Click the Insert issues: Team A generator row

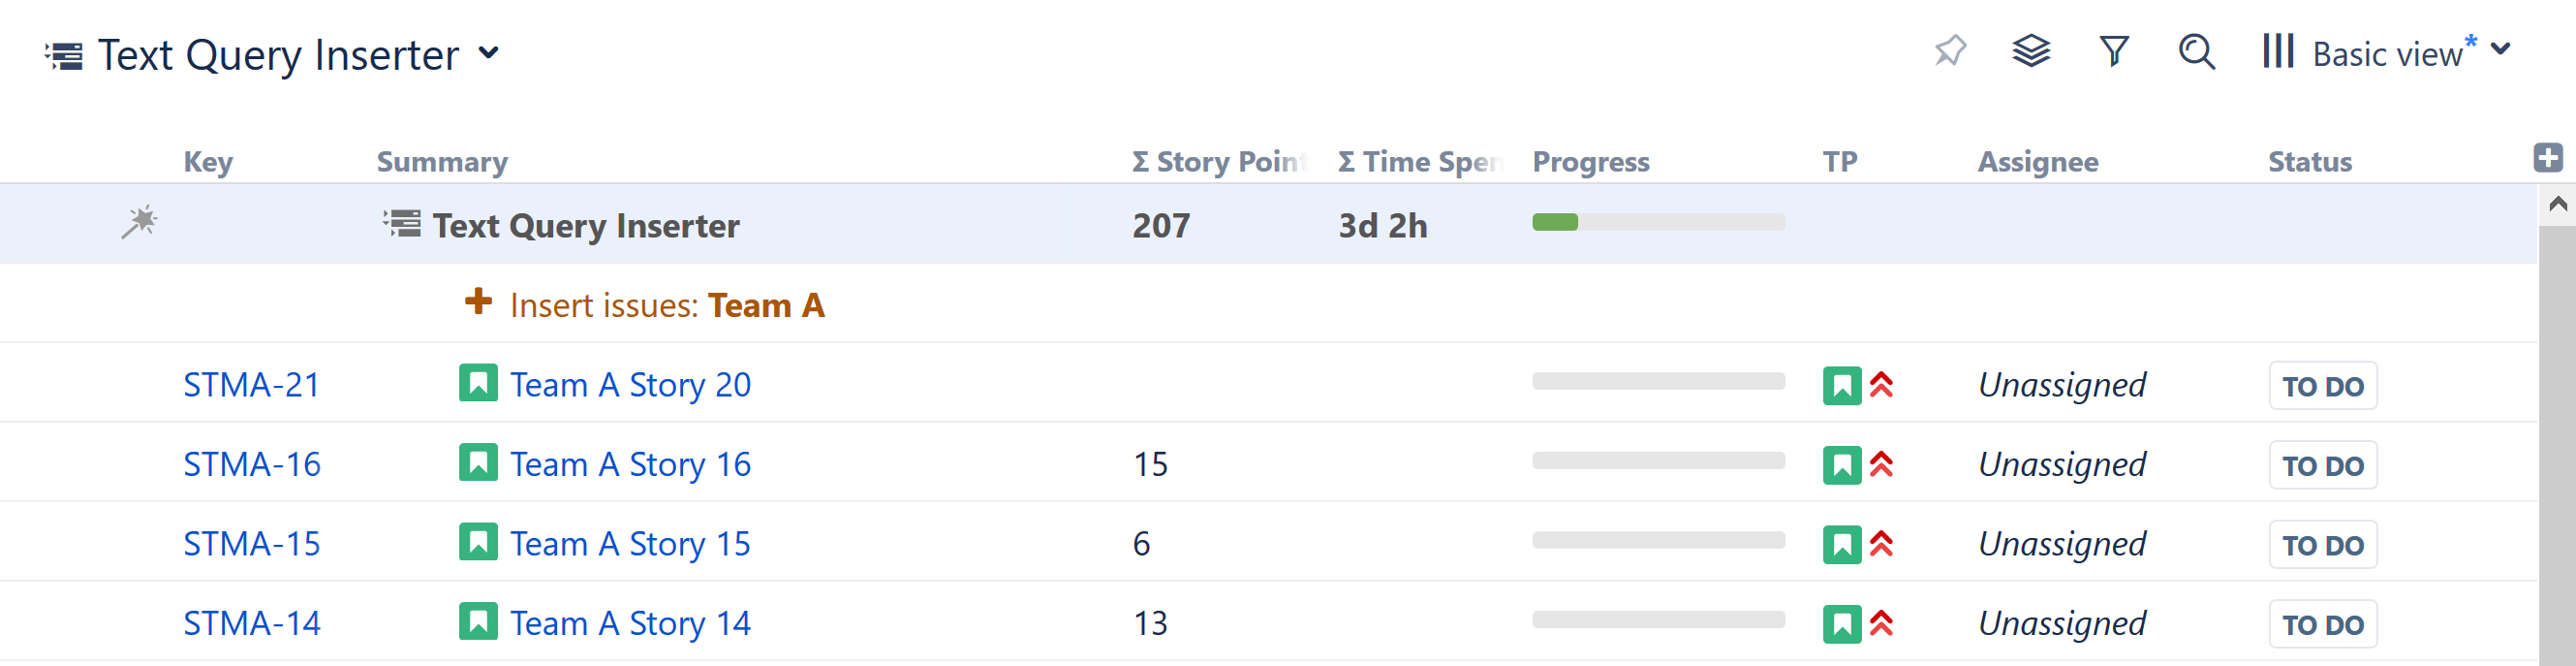(666, 305)
